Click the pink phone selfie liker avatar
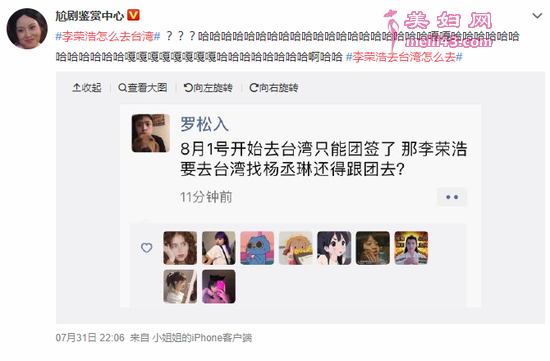 coord(219,286)
